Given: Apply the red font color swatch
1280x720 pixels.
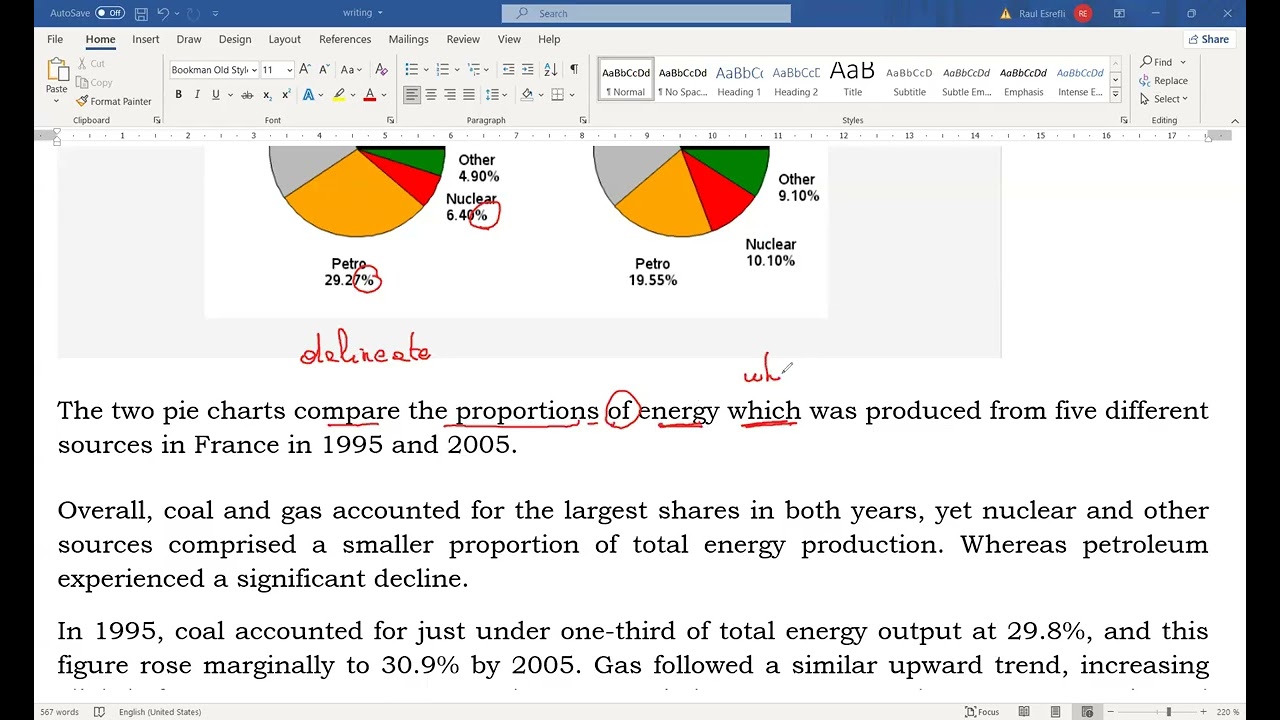Looking at the screenshot, I should tap(370, 94).
